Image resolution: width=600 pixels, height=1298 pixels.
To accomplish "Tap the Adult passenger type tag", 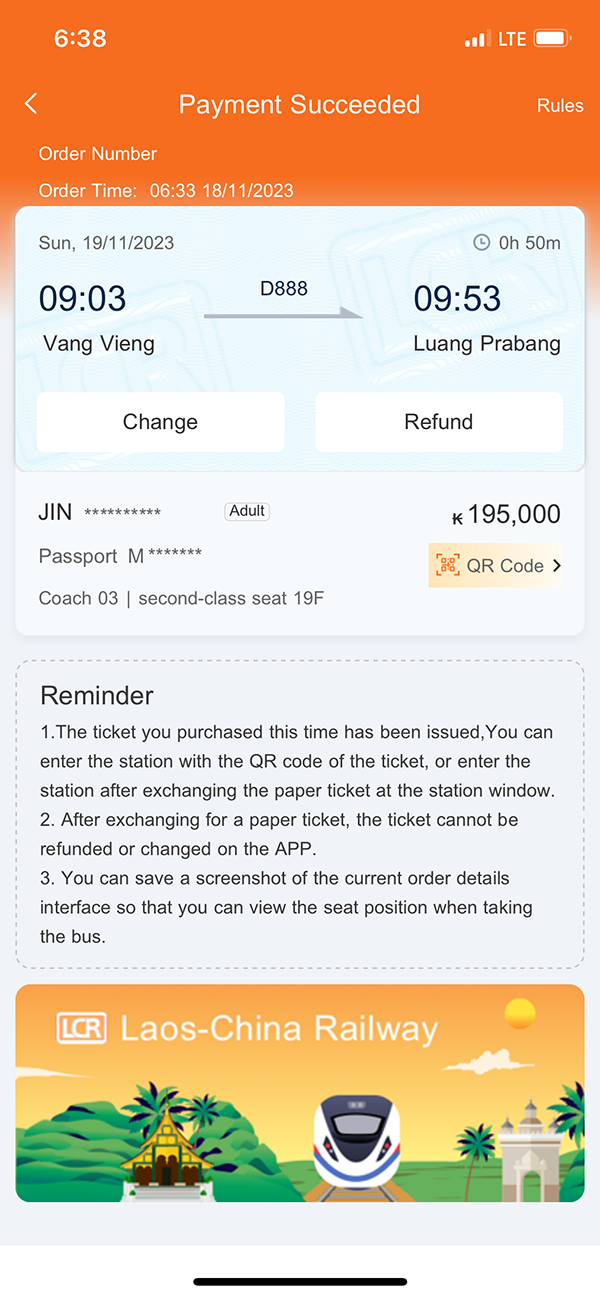I will (247, 511).
